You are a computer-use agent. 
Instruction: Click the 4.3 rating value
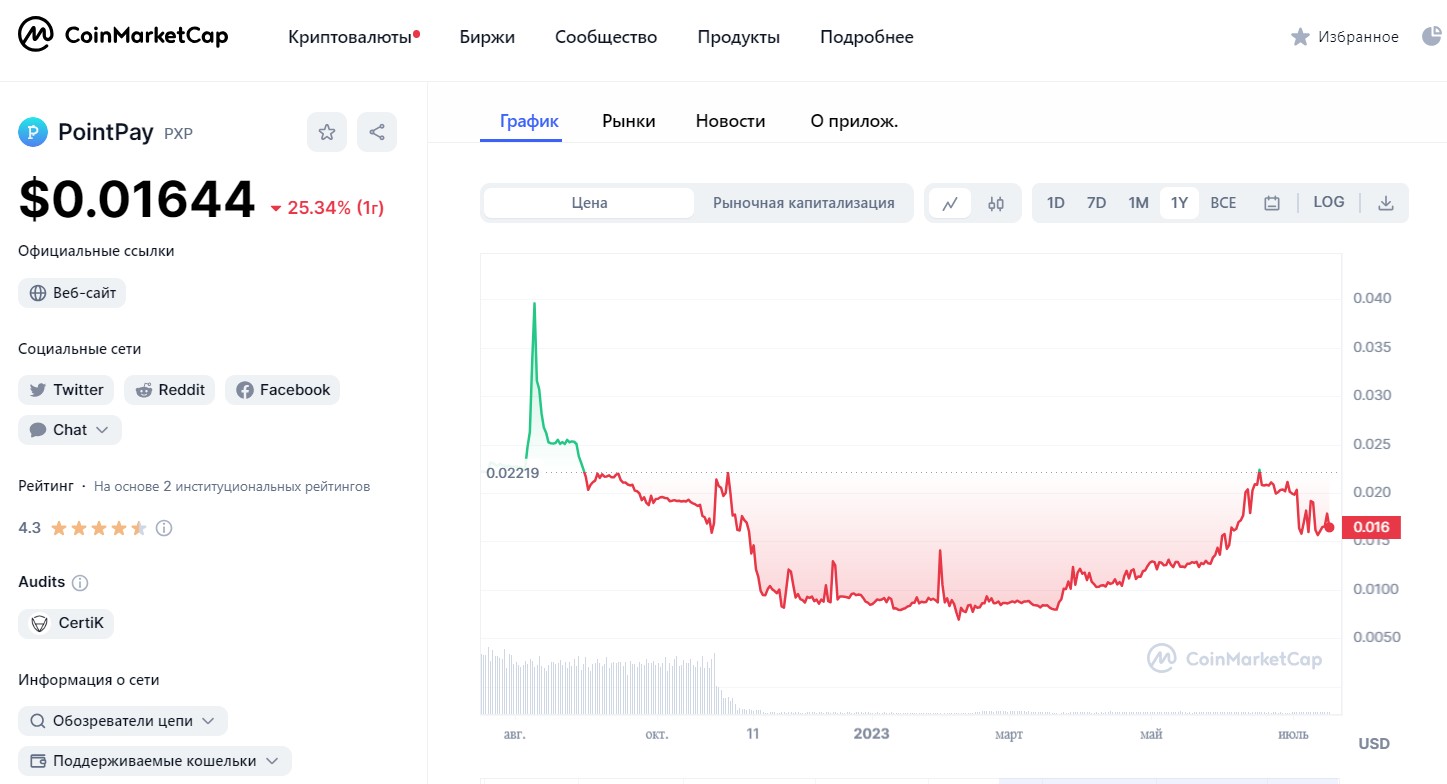29,528
